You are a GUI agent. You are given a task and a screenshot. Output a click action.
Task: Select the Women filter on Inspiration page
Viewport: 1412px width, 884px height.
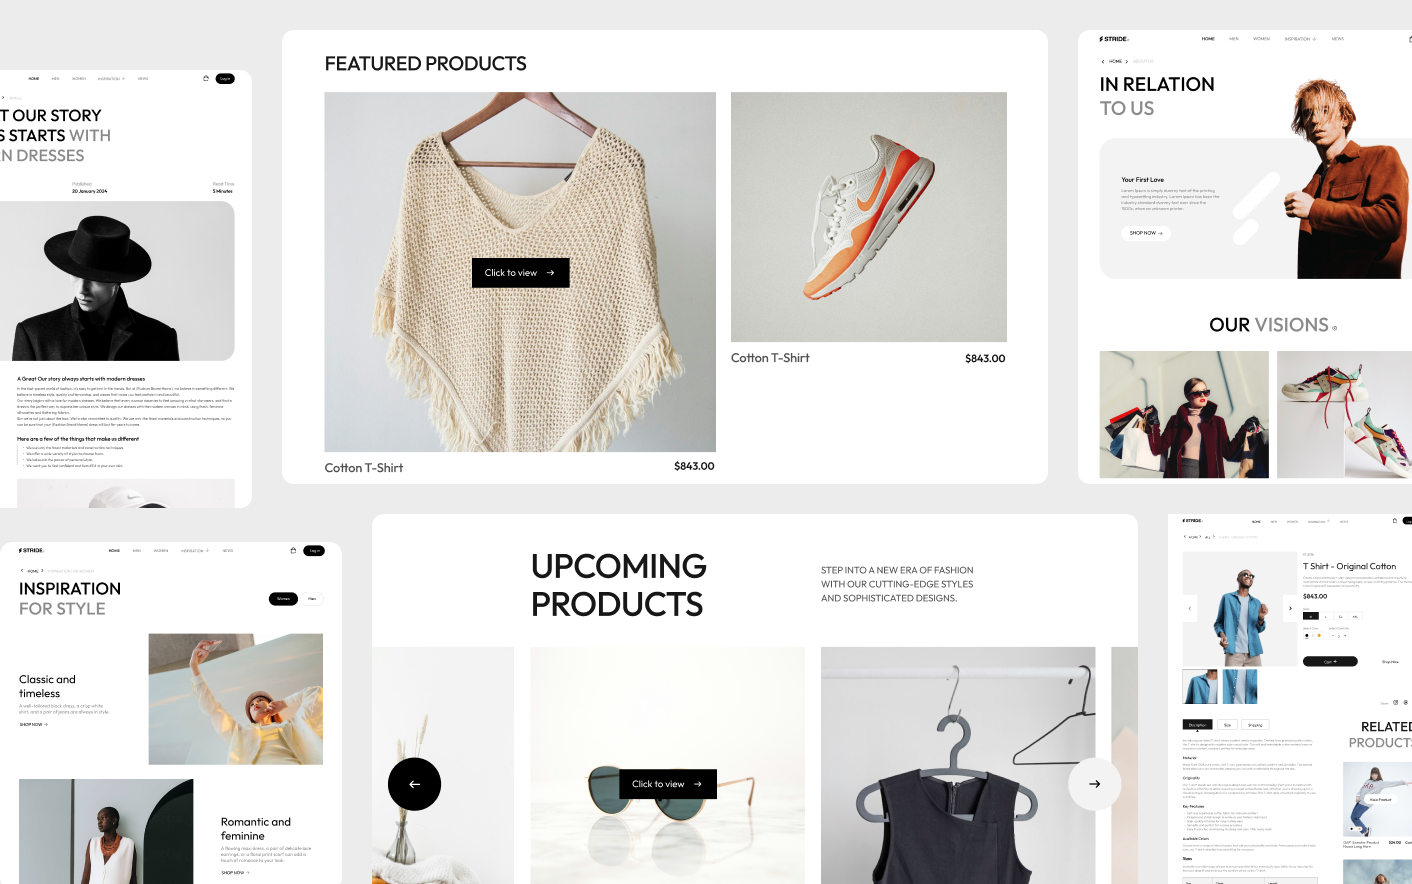click(283, 599)
